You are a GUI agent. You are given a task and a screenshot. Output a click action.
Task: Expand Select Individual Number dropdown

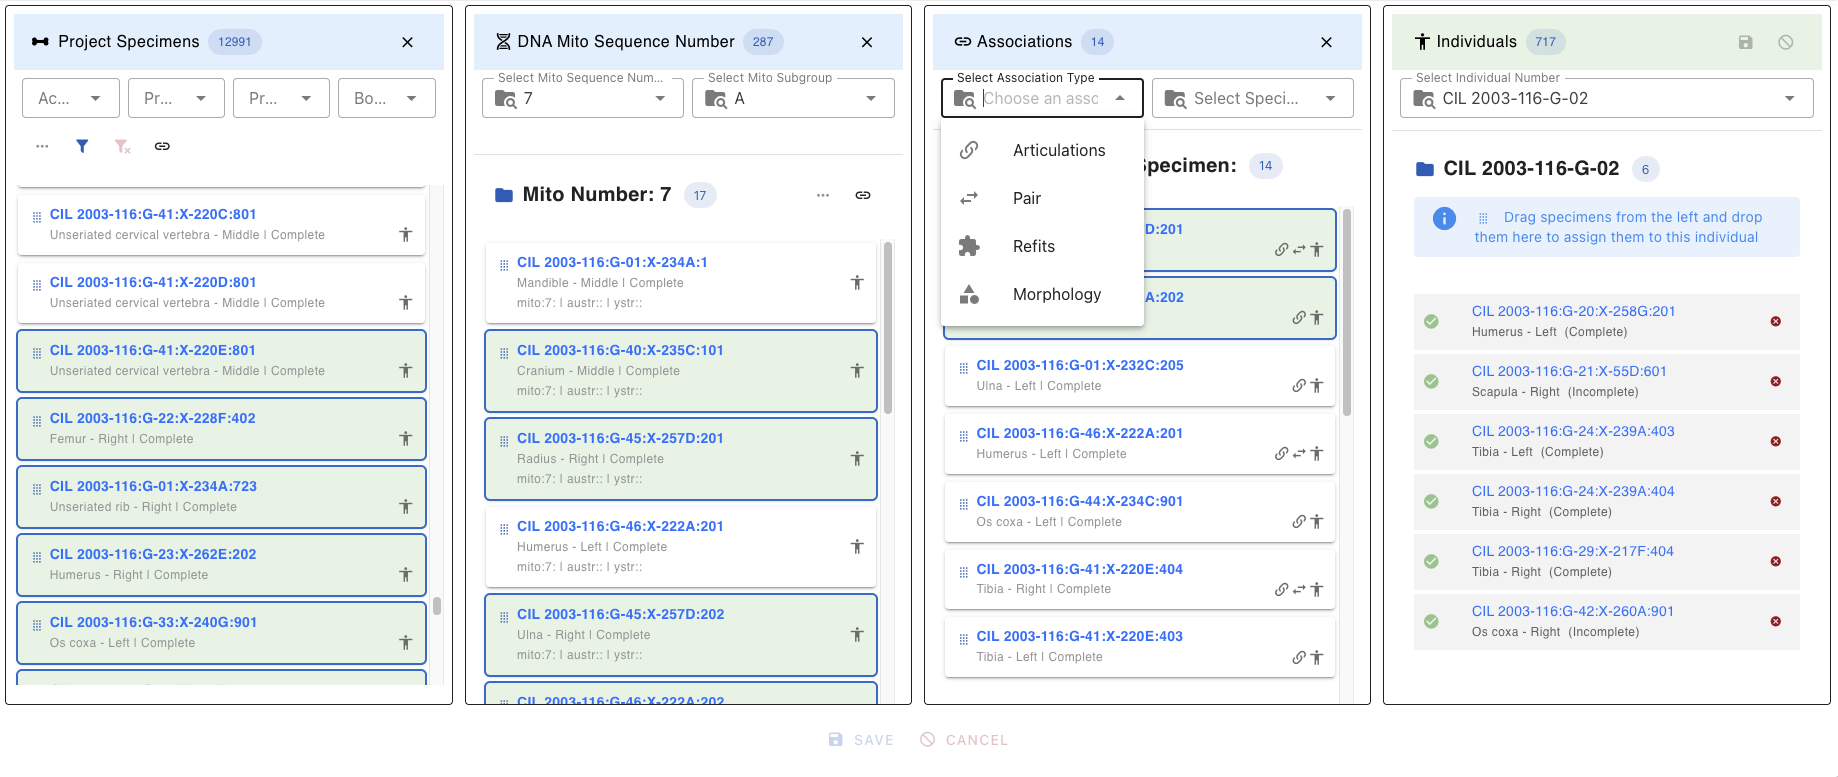[x=1789, y=98]
